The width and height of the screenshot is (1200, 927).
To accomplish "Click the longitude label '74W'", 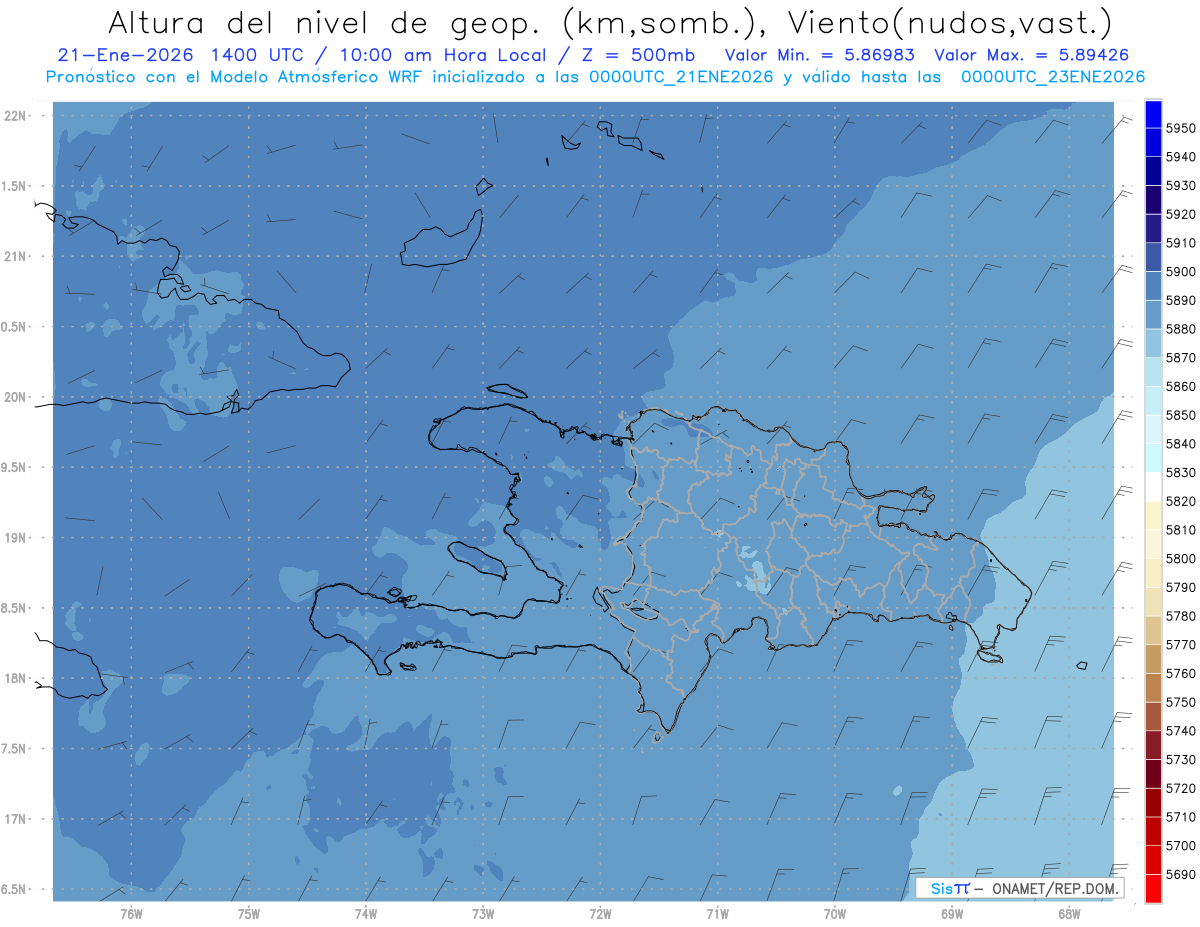I will pos(366,913).
